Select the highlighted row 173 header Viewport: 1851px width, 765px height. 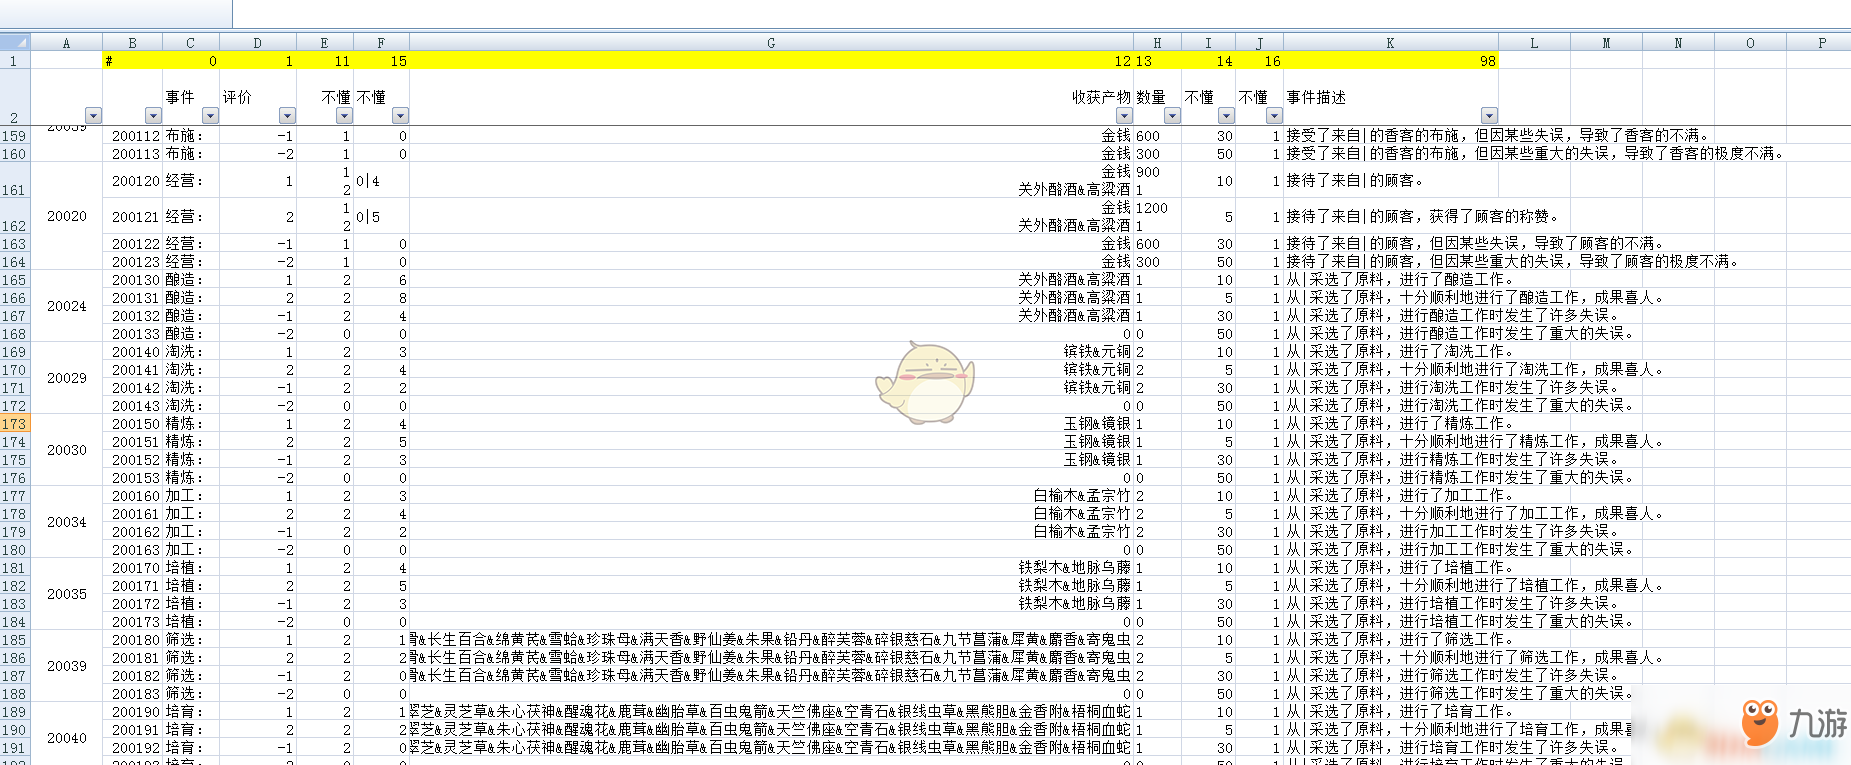click(x=15, y=424)
